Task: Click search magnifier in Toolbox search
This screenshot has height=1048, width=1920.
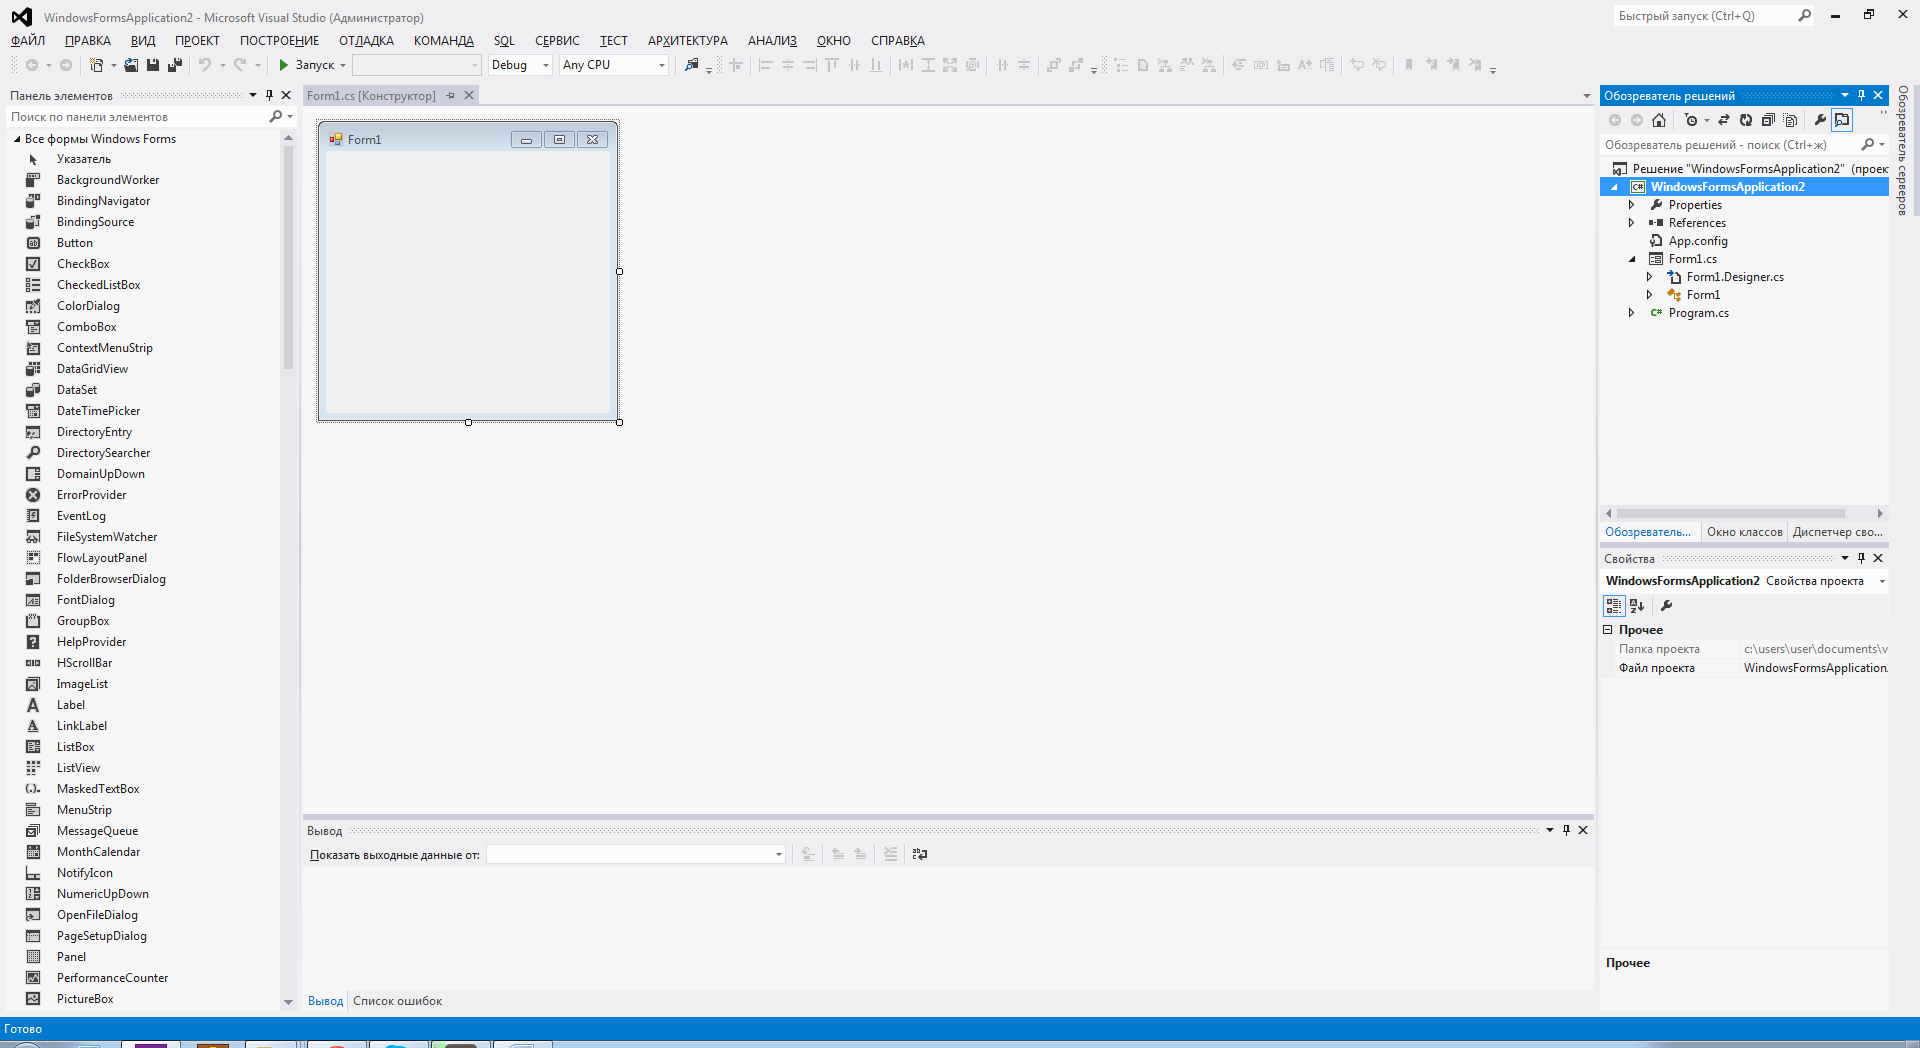Action: click(x=276, y=117)
